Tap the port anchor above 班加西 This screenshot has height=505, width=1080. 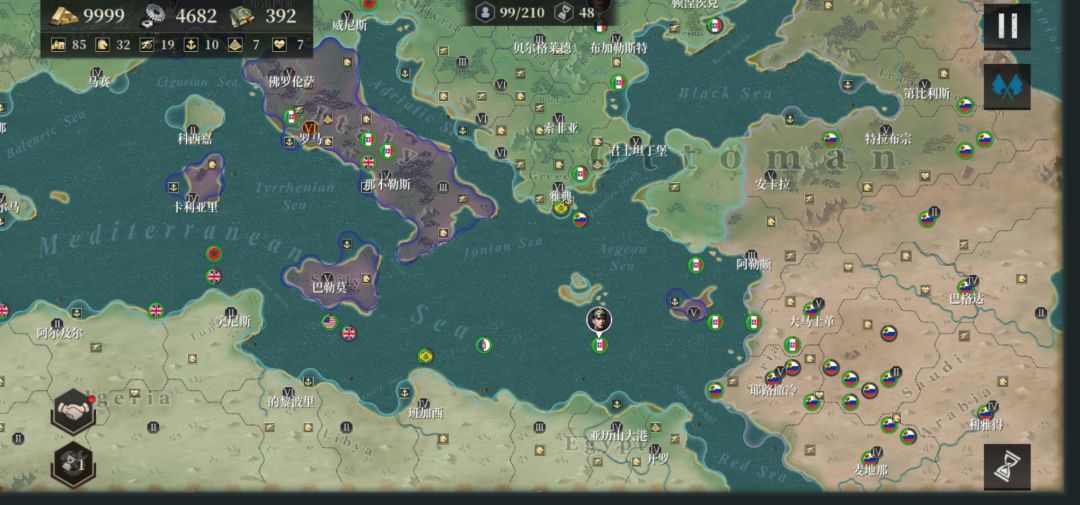(x=405, y=392)
